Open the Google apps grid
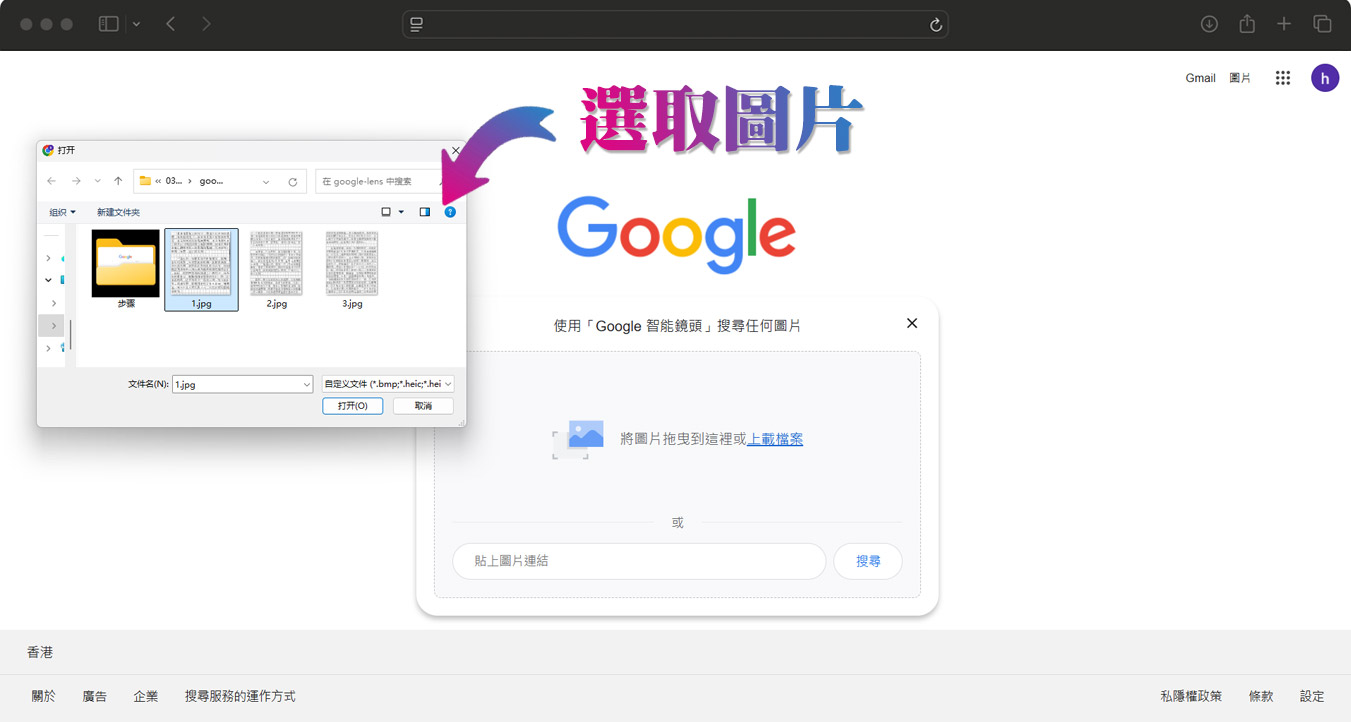Viewport: 1351px width, 722px height. 1283,78
